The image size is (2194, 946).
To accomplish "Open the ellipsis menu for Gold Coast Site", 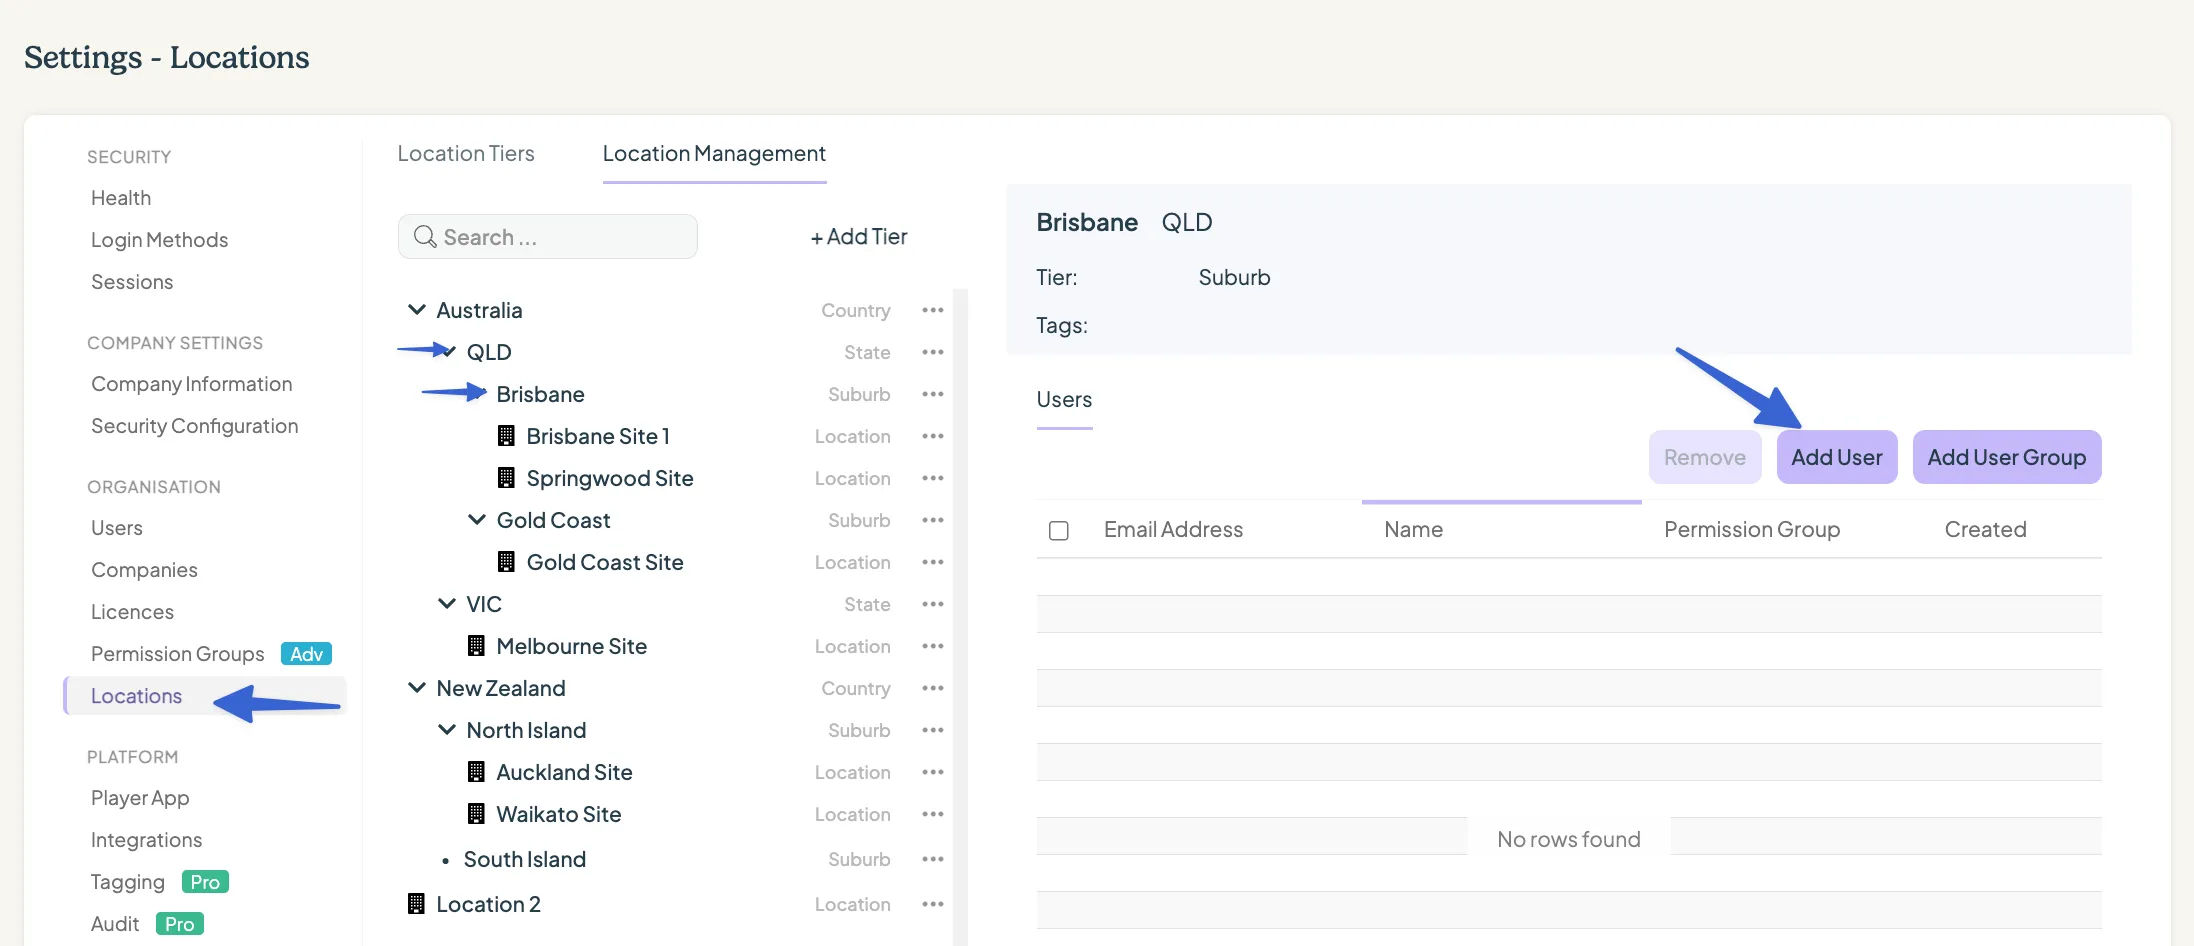I will click(x=933, y=562).
